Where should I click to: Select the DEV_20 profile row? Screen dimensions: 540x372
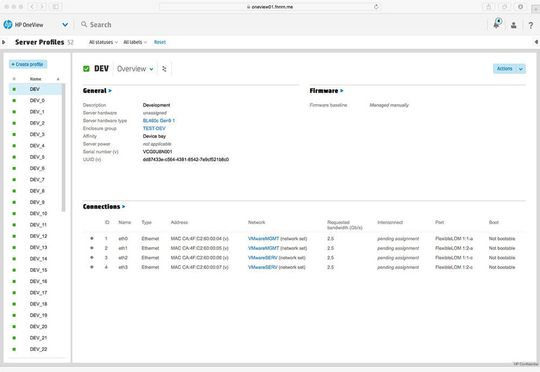coord(35,327)
